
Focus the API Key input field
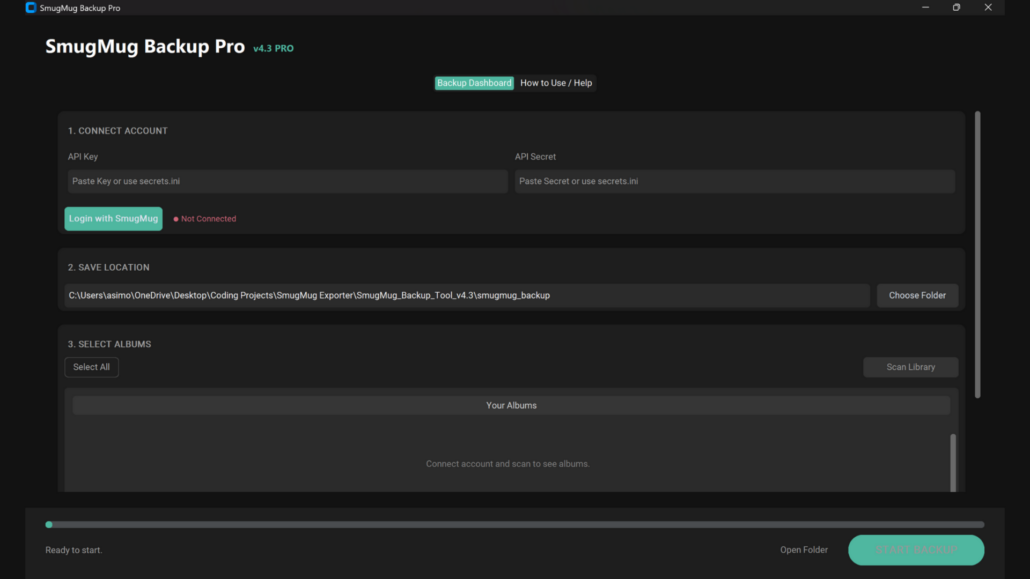286,181
